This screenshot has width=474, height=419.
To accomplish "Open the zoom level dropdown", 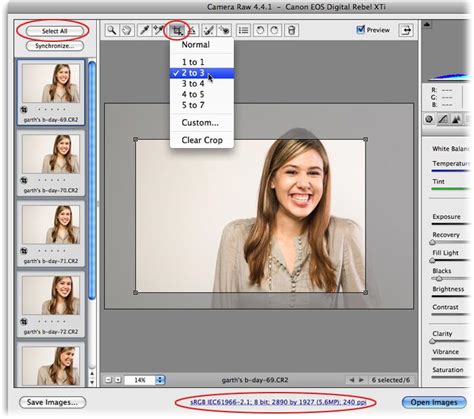I will coord(160,380).
